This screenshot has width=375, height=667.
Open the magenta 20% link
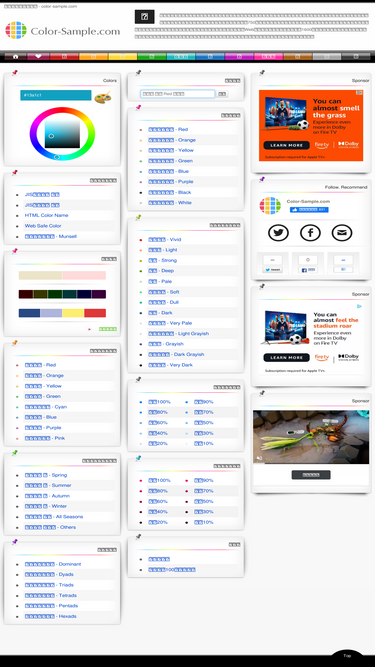click(x=158, y=522)
